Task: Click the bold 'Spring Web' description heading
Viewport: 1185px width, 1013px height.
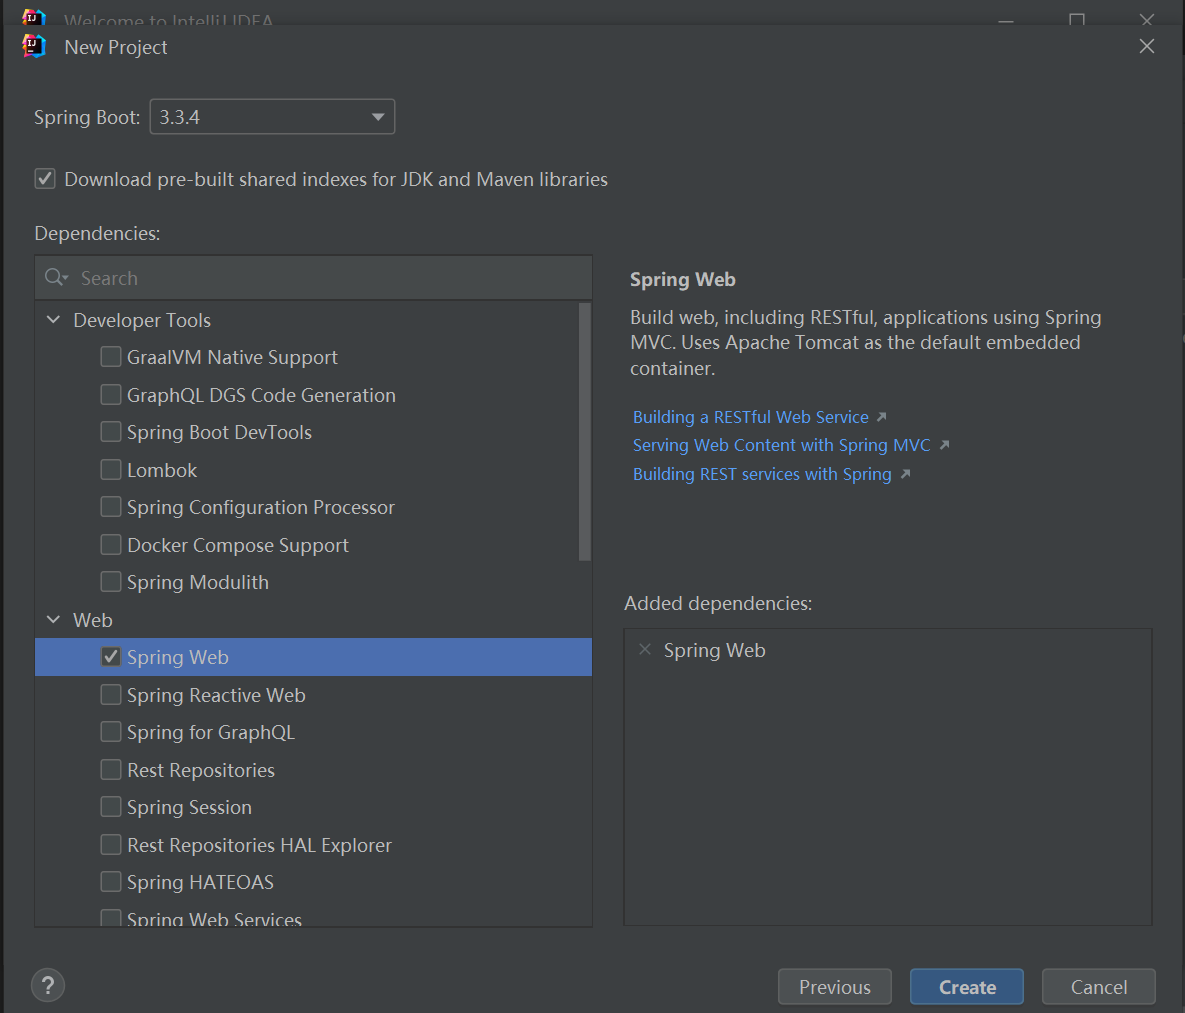Action: coord(682,279)
